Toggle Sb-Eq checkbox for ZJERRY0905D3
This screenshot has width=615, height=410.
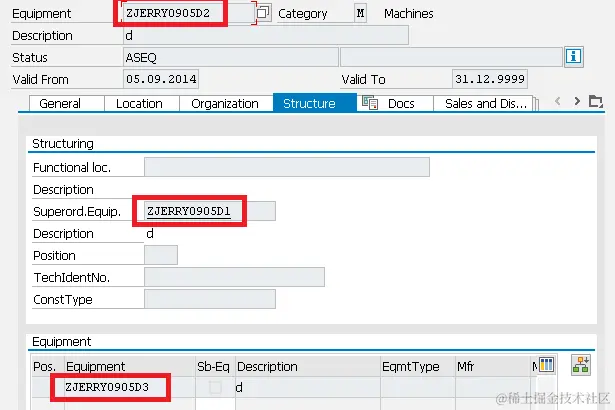215,387
